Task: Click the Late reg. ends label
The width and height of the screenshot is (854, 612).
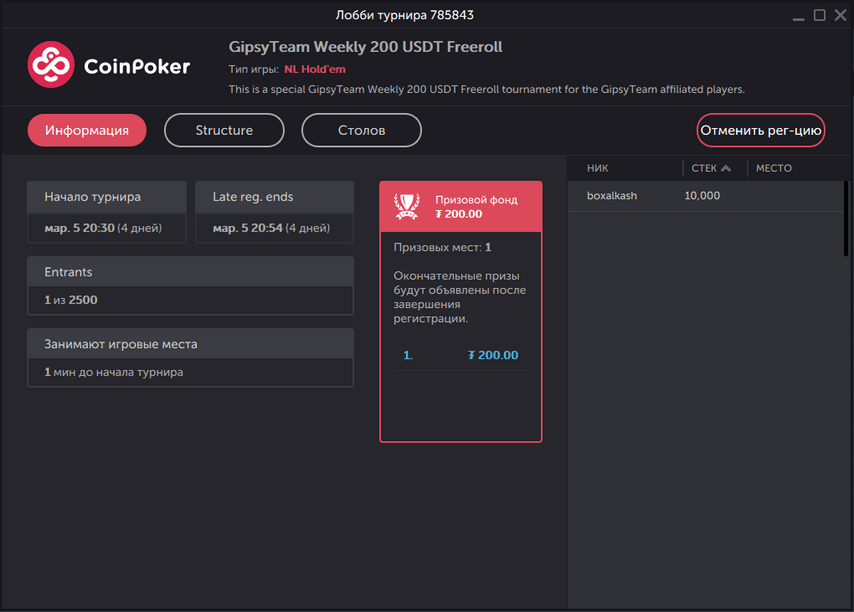Action: click(x=253, y=197)
